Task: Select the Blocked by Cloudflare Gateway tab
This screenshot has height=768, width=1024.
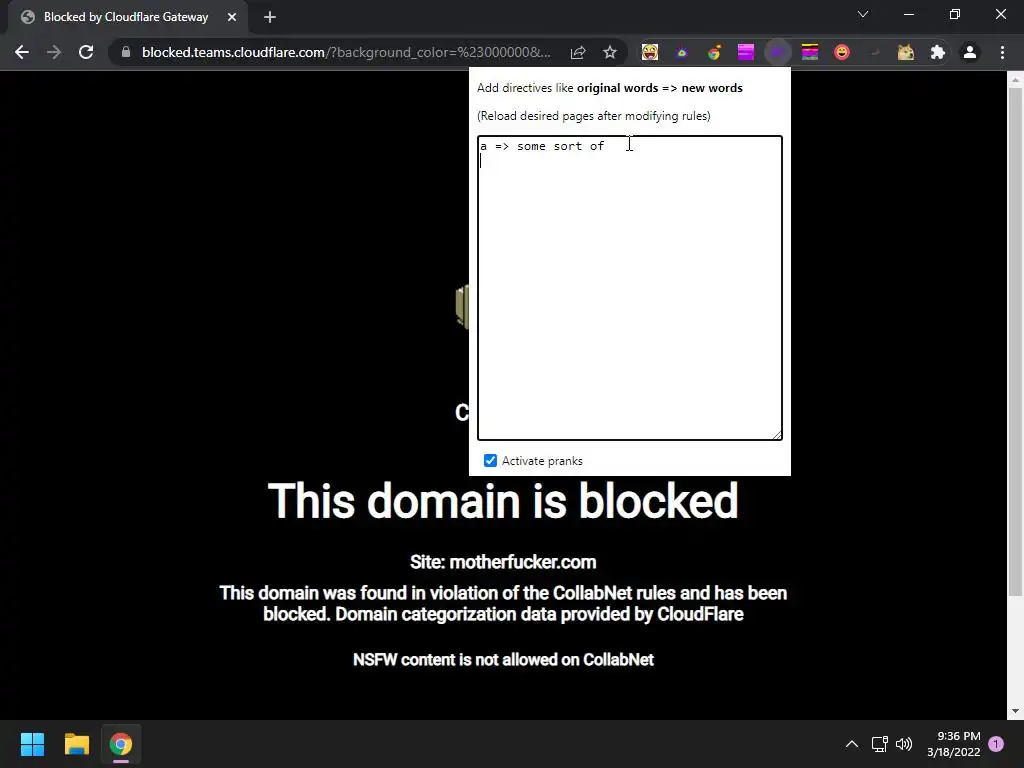Action: (x=127, y=17)
